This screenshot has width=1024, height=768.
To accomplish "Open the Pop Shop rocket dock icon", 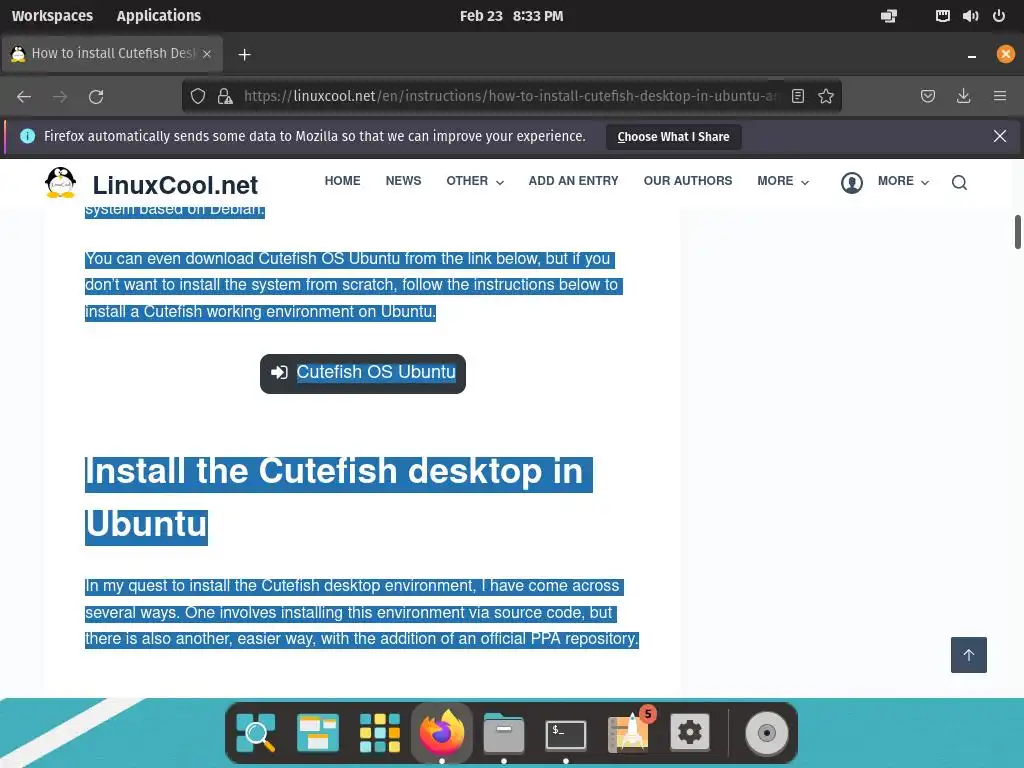I will [630, 731].
